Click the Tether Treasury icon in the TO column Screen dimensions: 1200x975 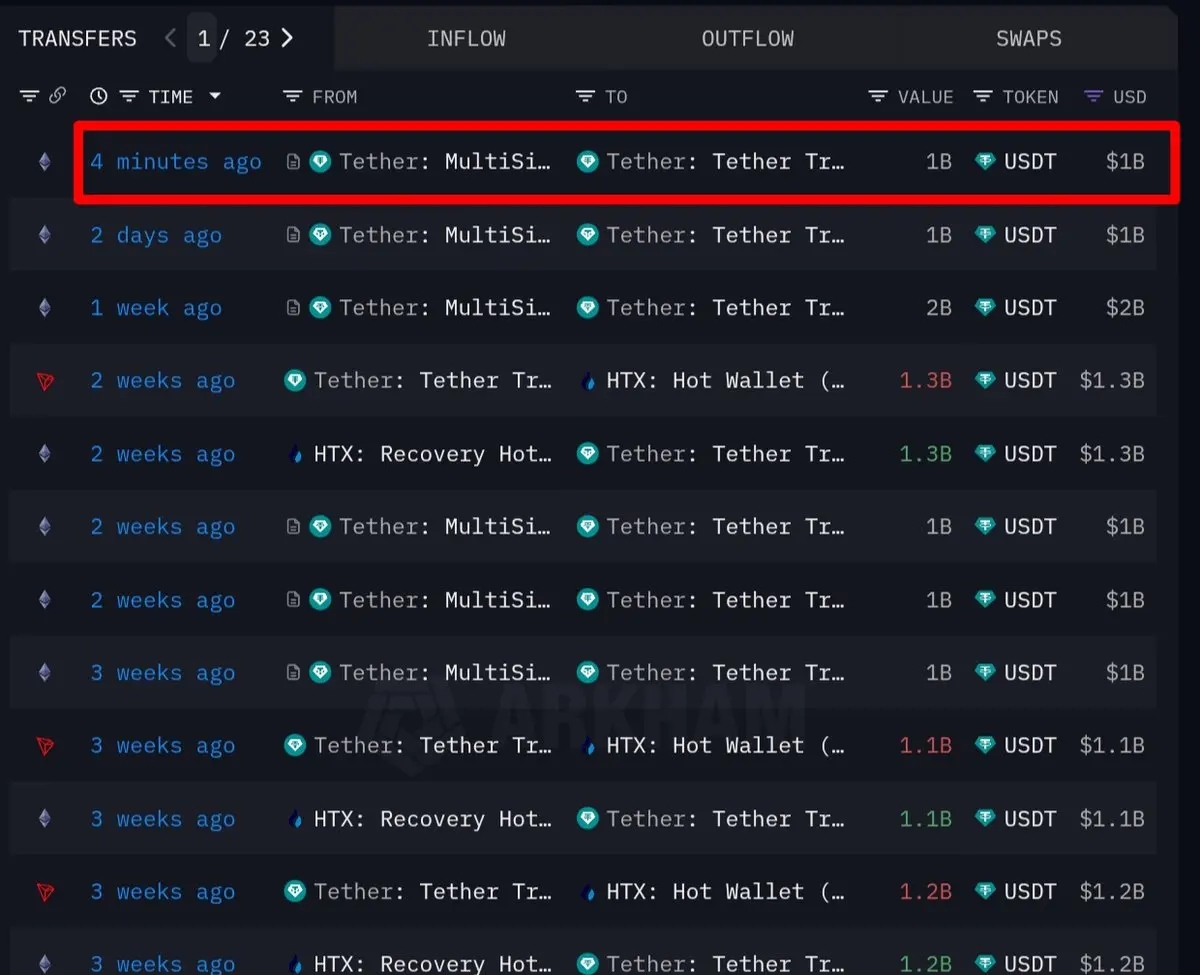point(587,161)
